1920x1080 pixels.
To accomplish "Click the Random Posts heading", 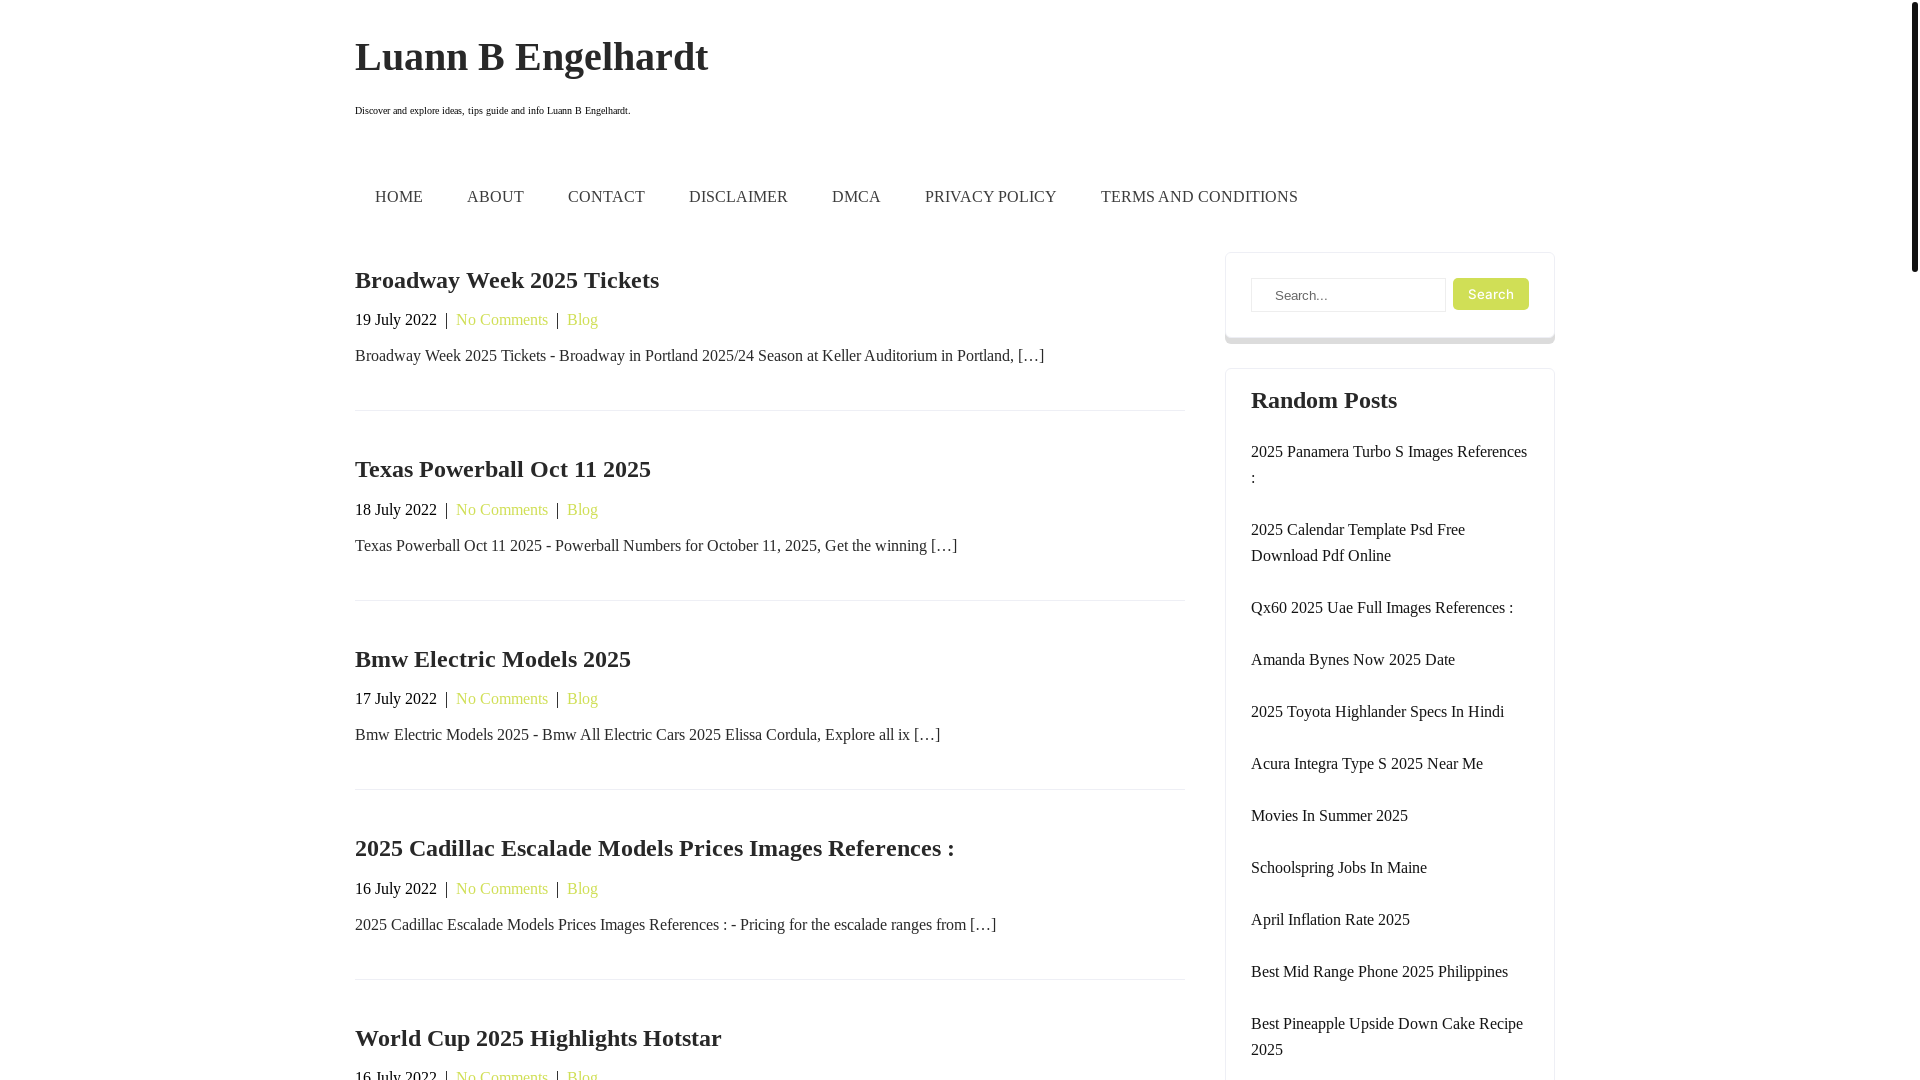I will tap(1324, 400).
